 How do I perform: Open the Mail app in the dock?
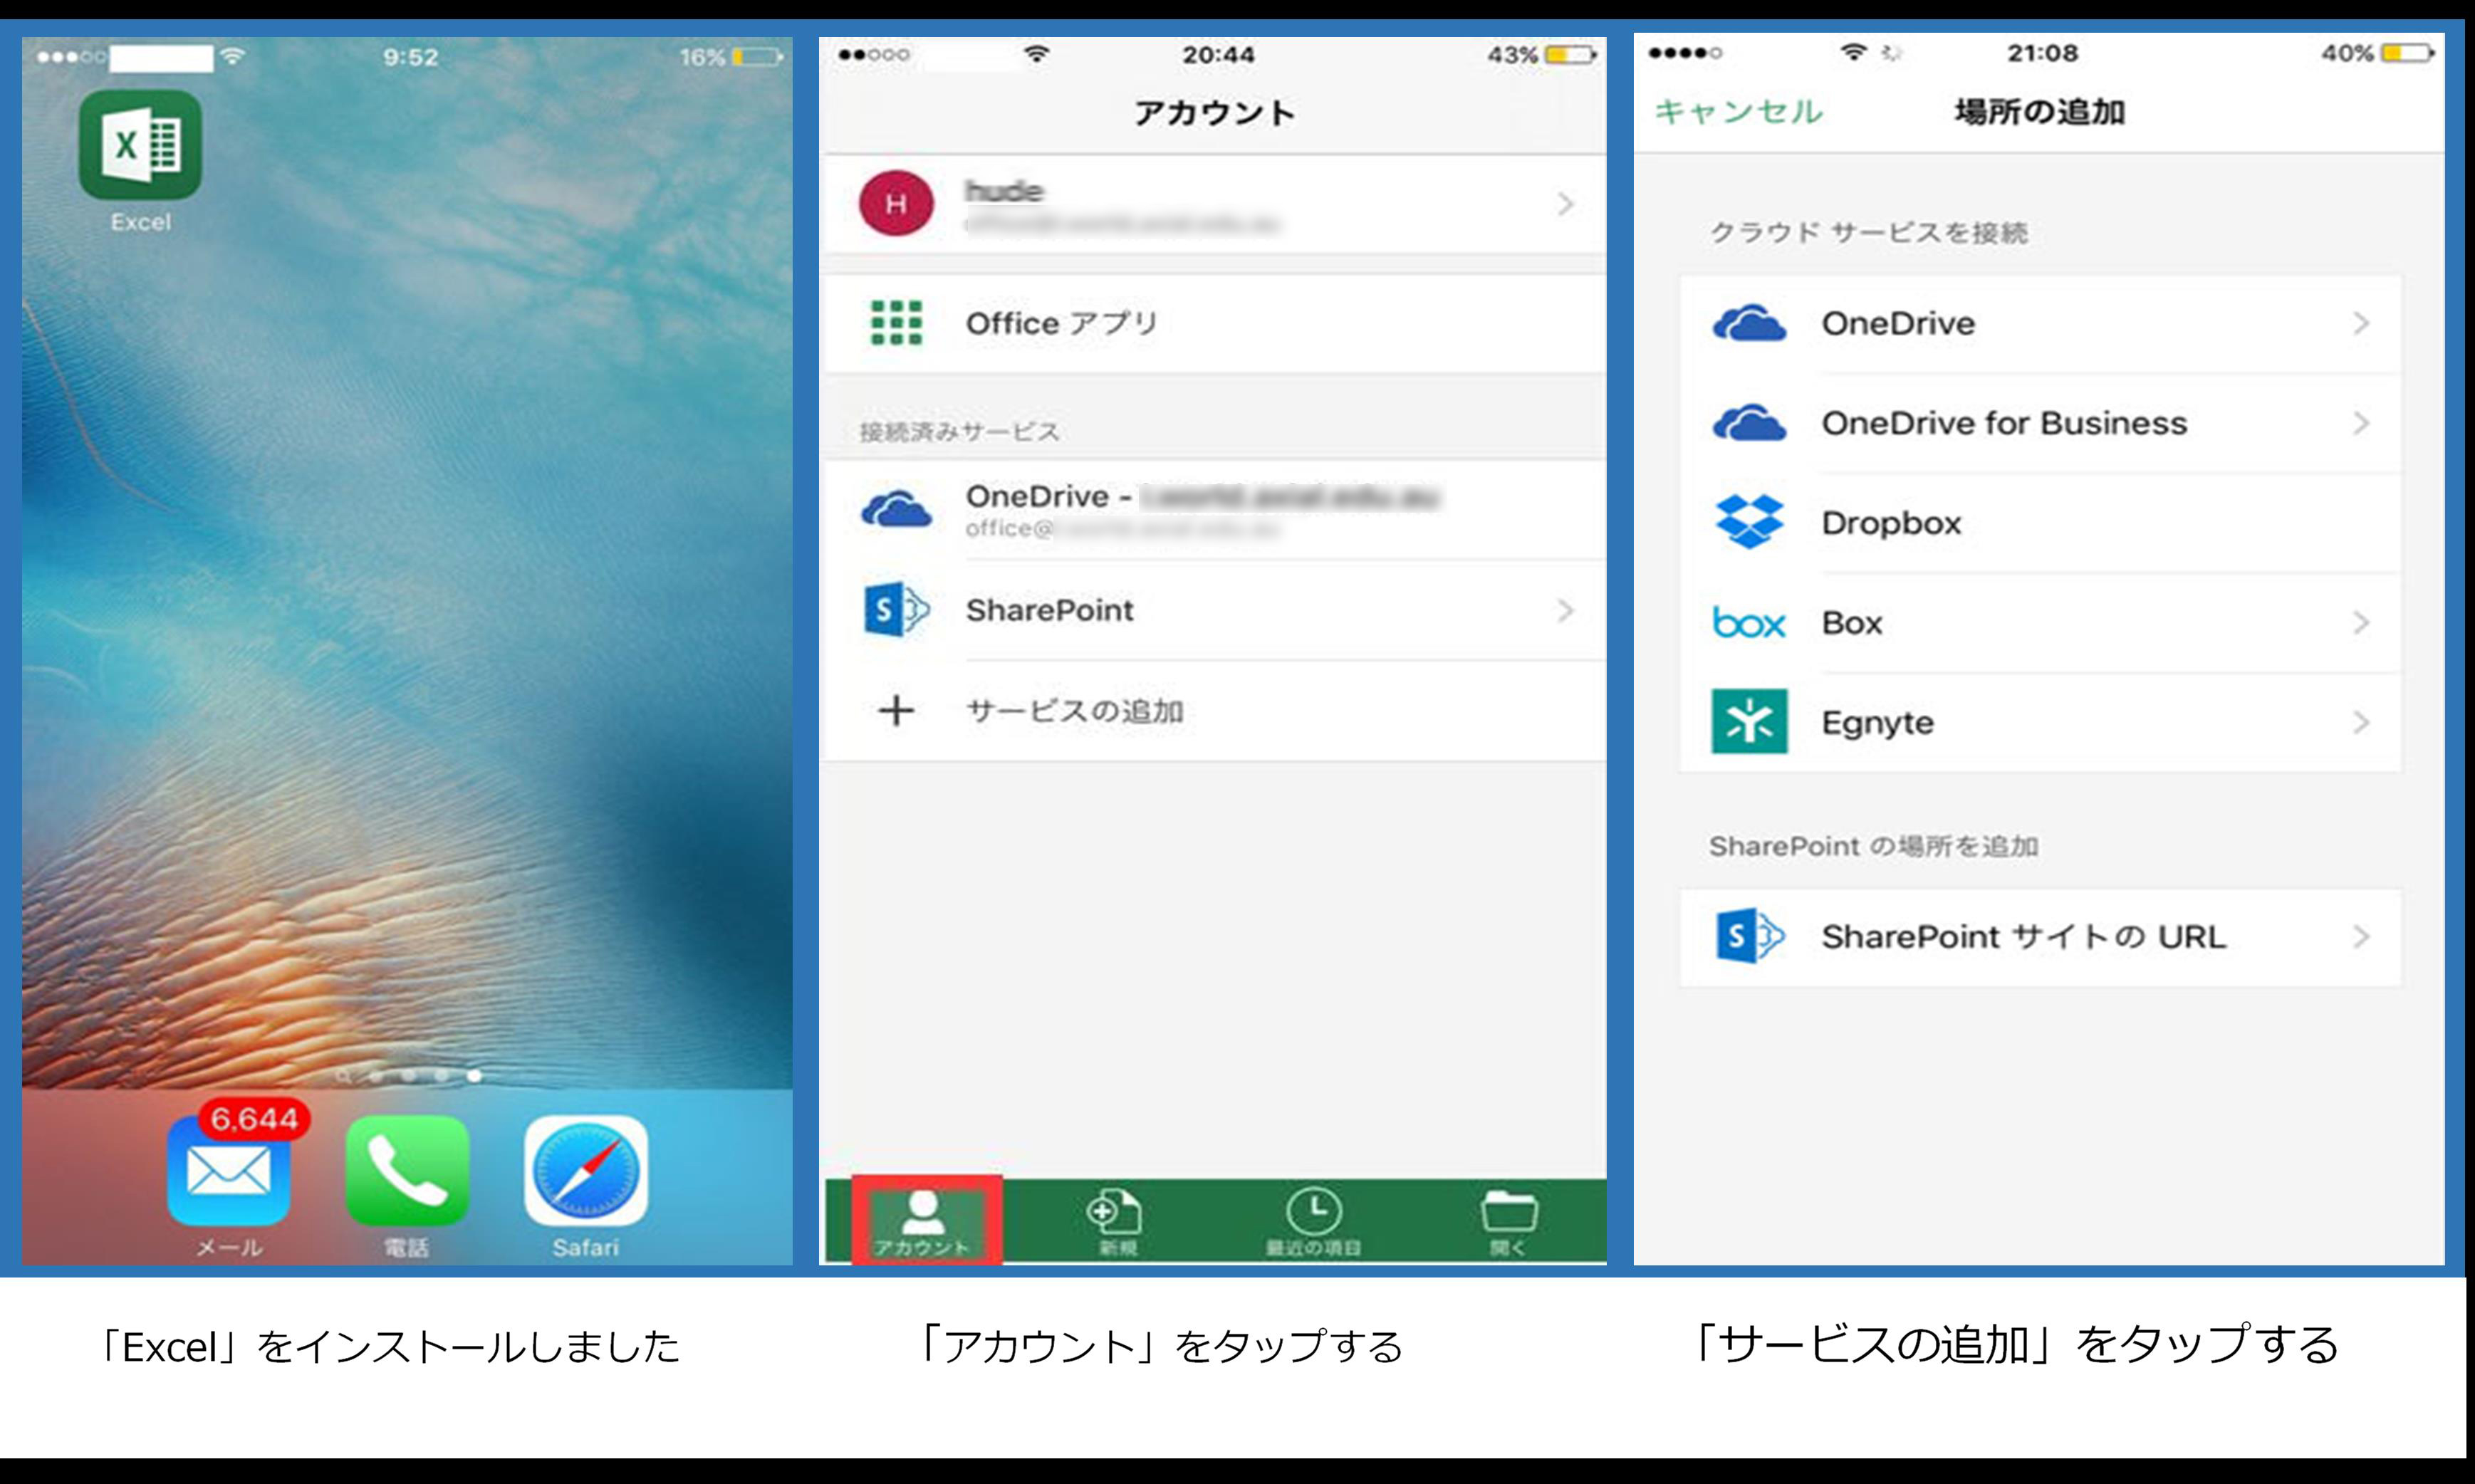pyautogui.click(x=229, y=1171)
